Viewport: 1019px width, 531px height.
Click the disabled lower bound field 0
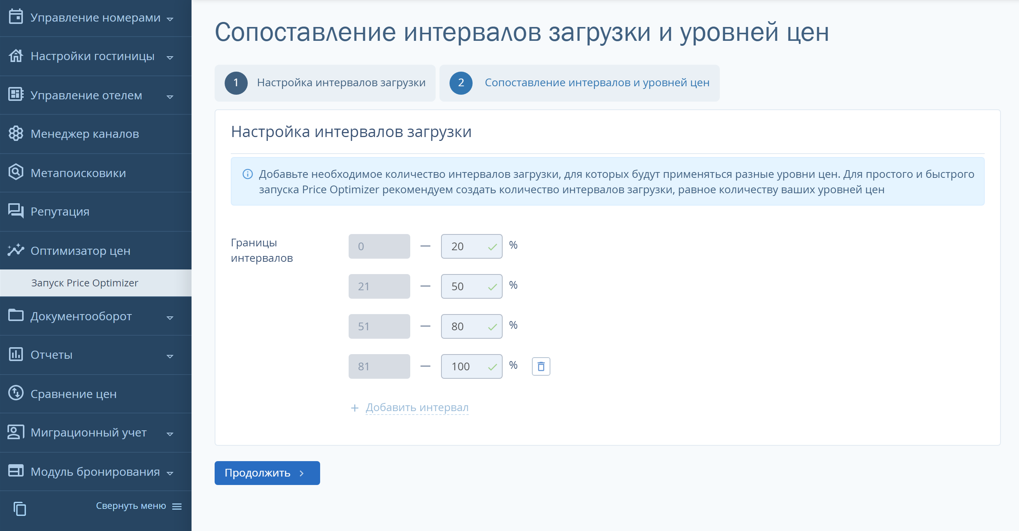[x=380, y=246]
